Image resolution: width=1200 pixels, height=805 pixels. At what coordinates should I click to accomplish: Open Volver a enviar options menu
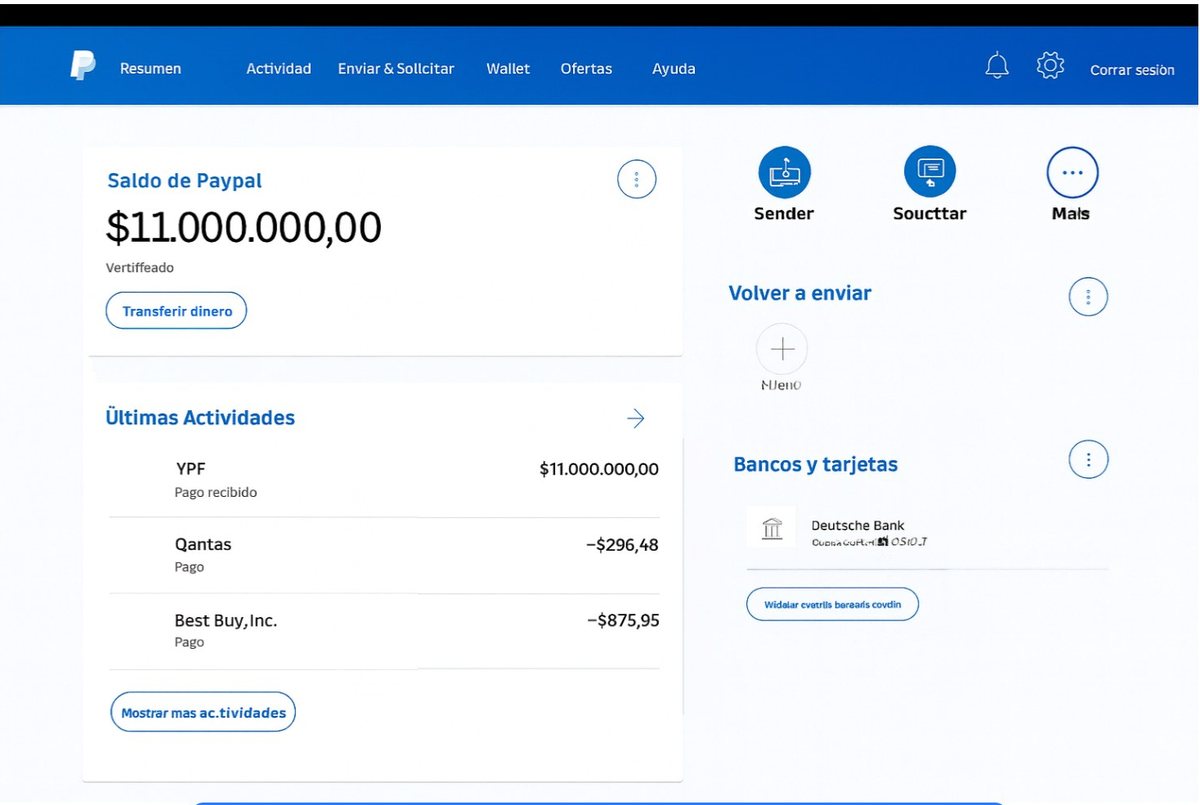click(x=1088, y=296)
